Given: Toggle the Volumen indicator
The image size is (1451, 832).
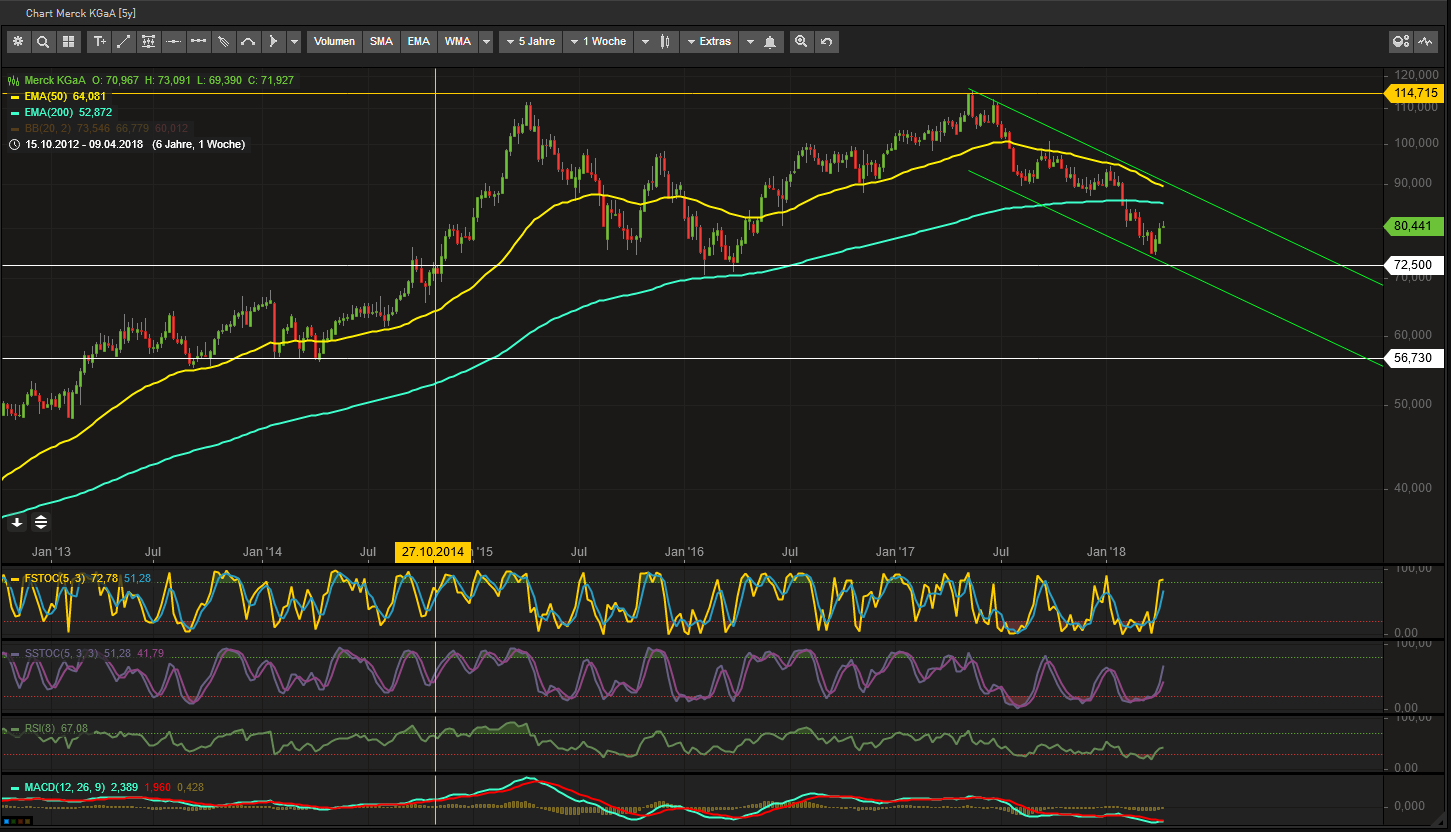Looking at the screenshot, I should point(334,41).
